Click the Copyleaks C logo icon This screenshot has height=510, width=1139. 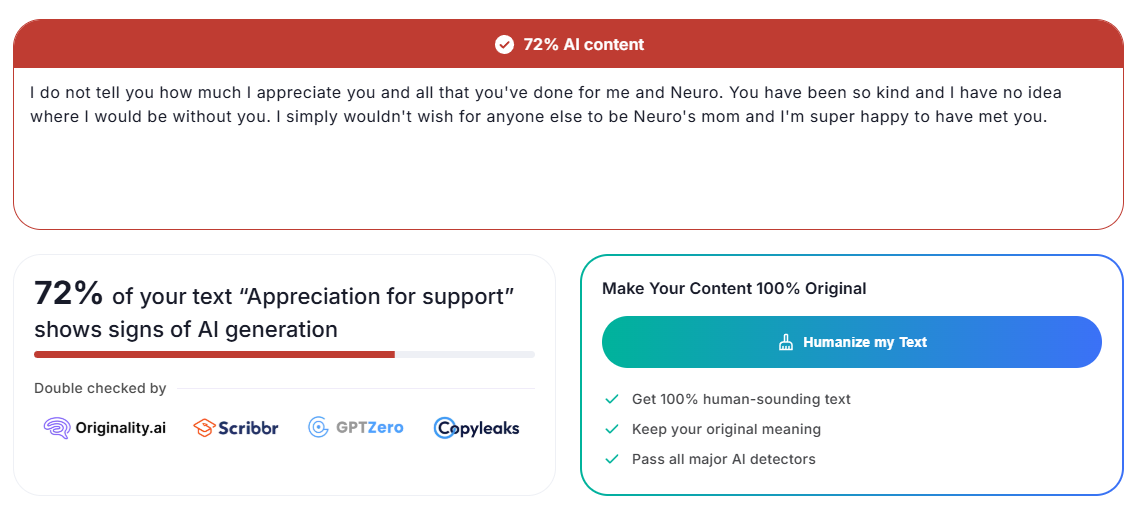[x=446, y=428]
